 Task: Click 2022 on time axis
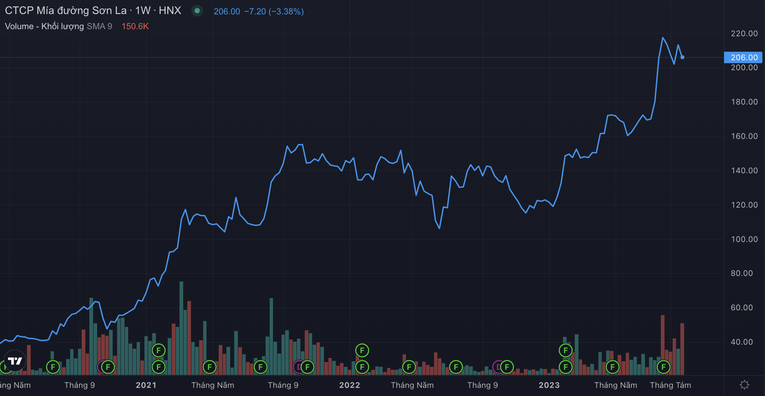[350, 385]
